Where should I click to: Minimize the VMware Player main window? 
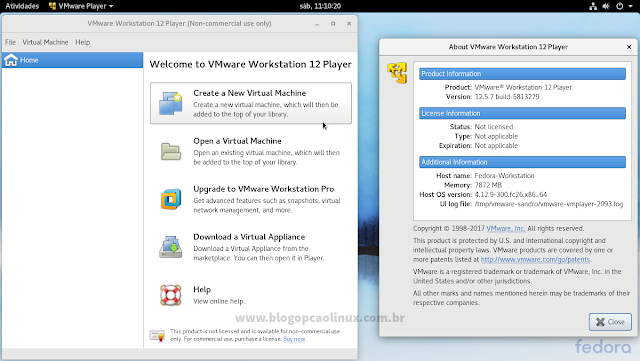(317, 24)
